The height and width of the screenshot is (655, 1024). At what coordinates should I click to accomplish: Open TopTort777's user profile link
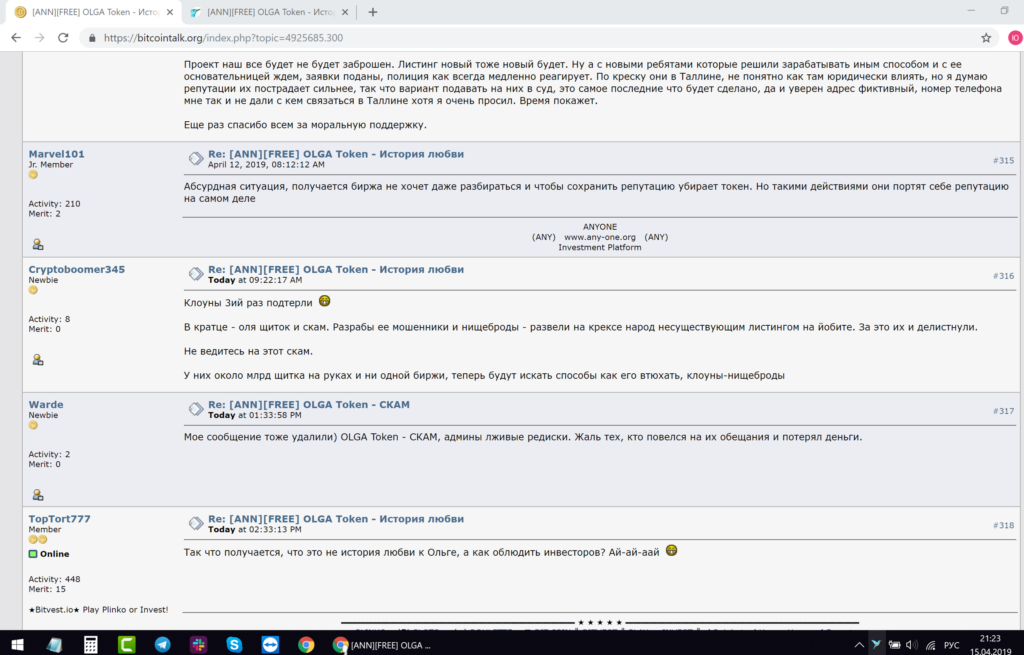point(59,519)
